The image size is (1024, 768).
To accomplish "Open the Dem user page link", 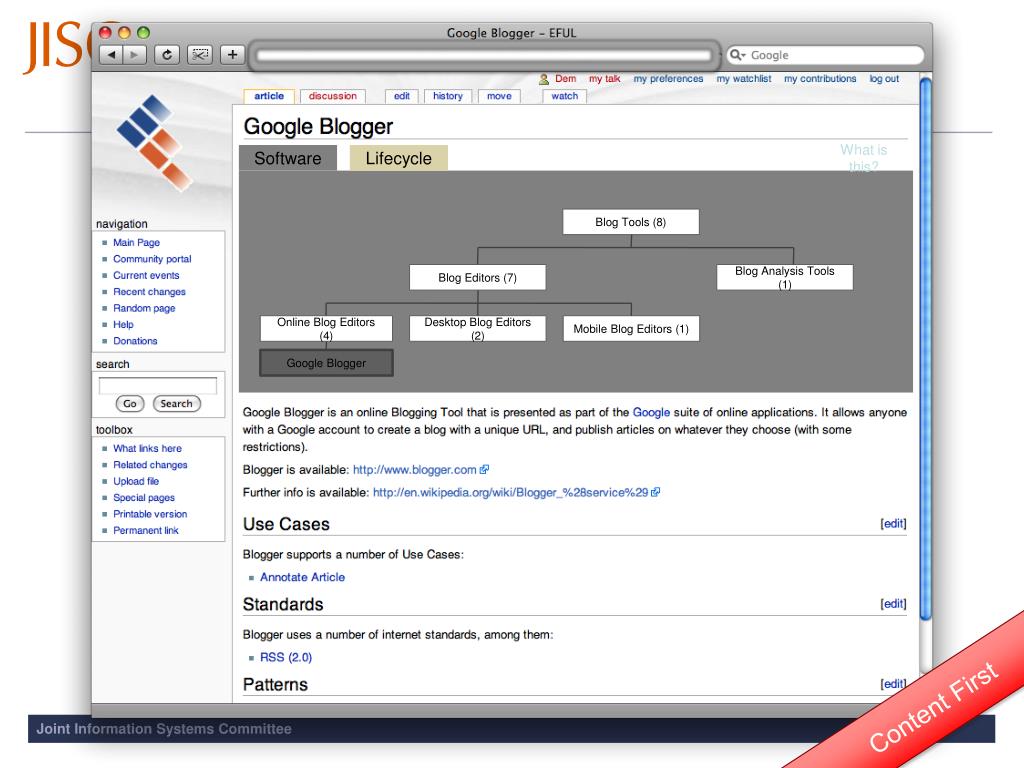I will coord(566,78).
